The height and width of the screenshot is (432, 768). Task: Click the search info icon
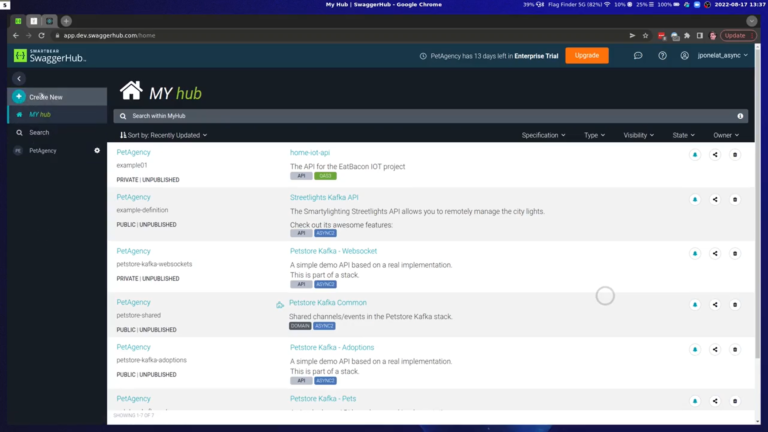click(x=740, y=116)
